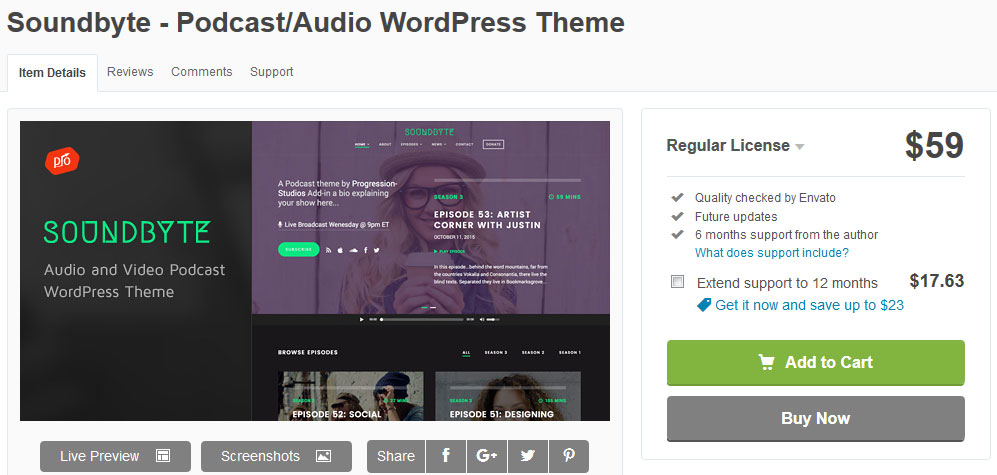Open the Soundbyte theme preview image
Viewport: 997px width, 475px height.
point(315,271)
